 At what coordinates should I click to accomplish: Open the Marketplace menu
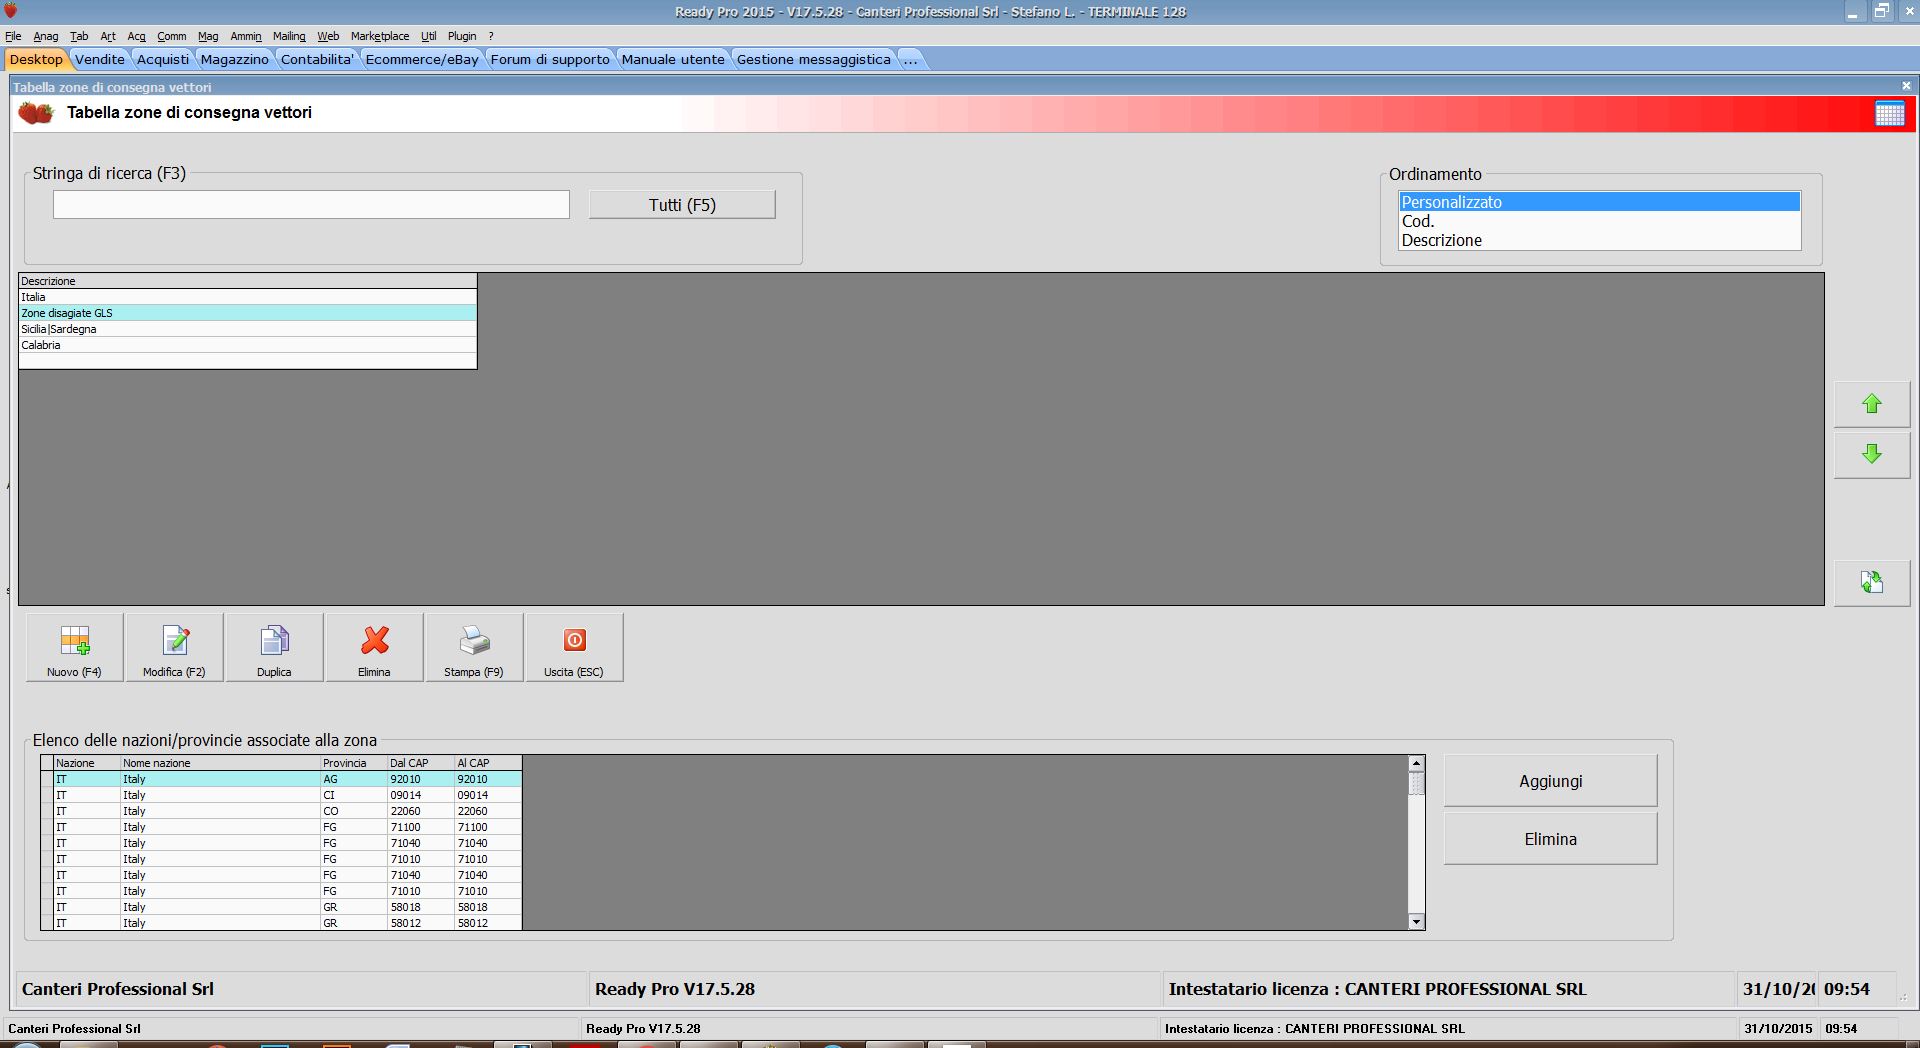pos(380,36)
